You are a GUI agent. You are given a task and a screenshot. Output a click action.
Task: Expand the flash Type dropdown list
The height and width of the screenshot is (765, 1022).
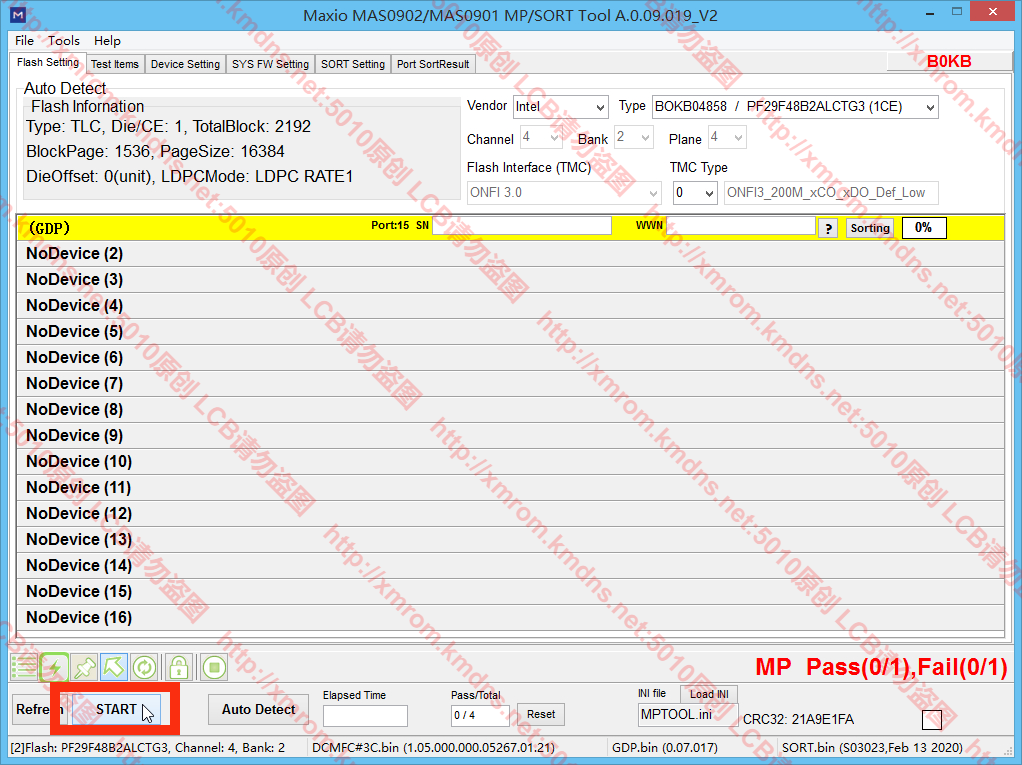795,107
